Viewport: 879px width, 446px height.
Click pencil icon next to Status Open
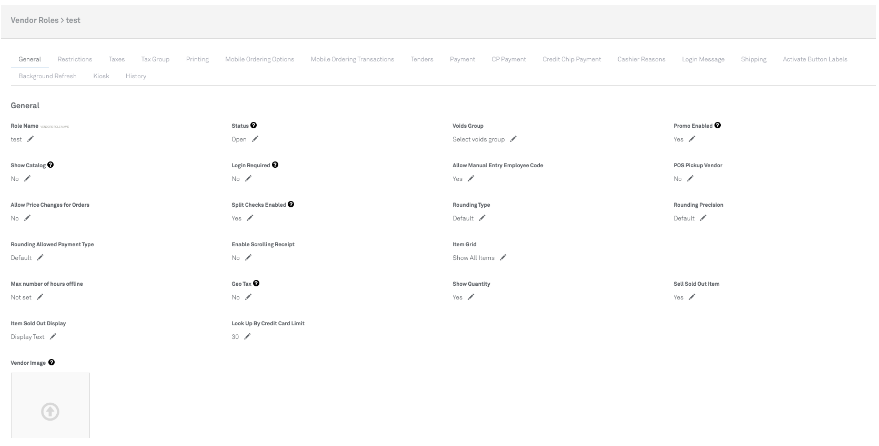254,139
